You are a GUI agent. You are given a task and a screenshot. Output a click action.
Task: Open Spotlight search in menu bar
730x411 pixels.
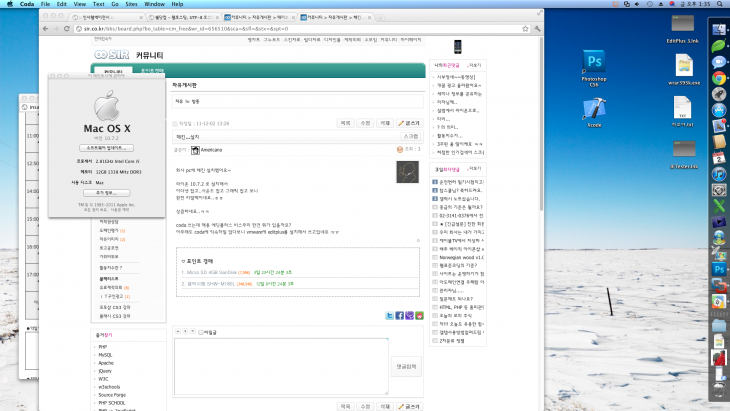721,4
